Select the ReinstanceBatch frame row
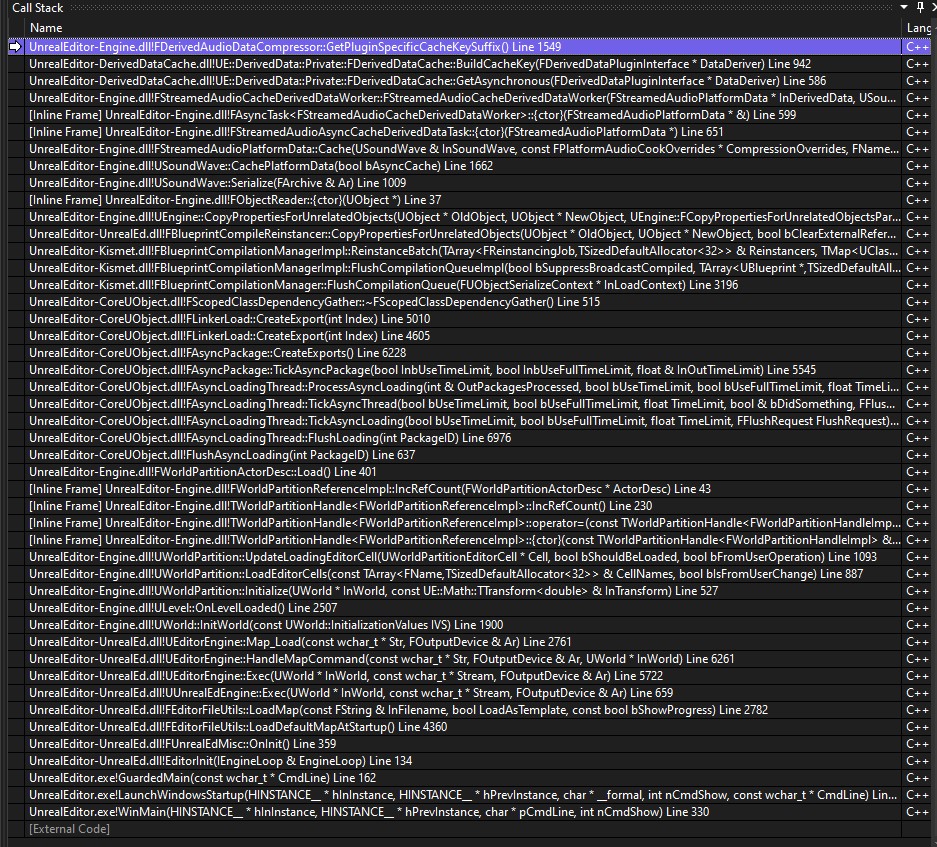The width and height of the screenshot is (937, 847). tap(463, 251)
